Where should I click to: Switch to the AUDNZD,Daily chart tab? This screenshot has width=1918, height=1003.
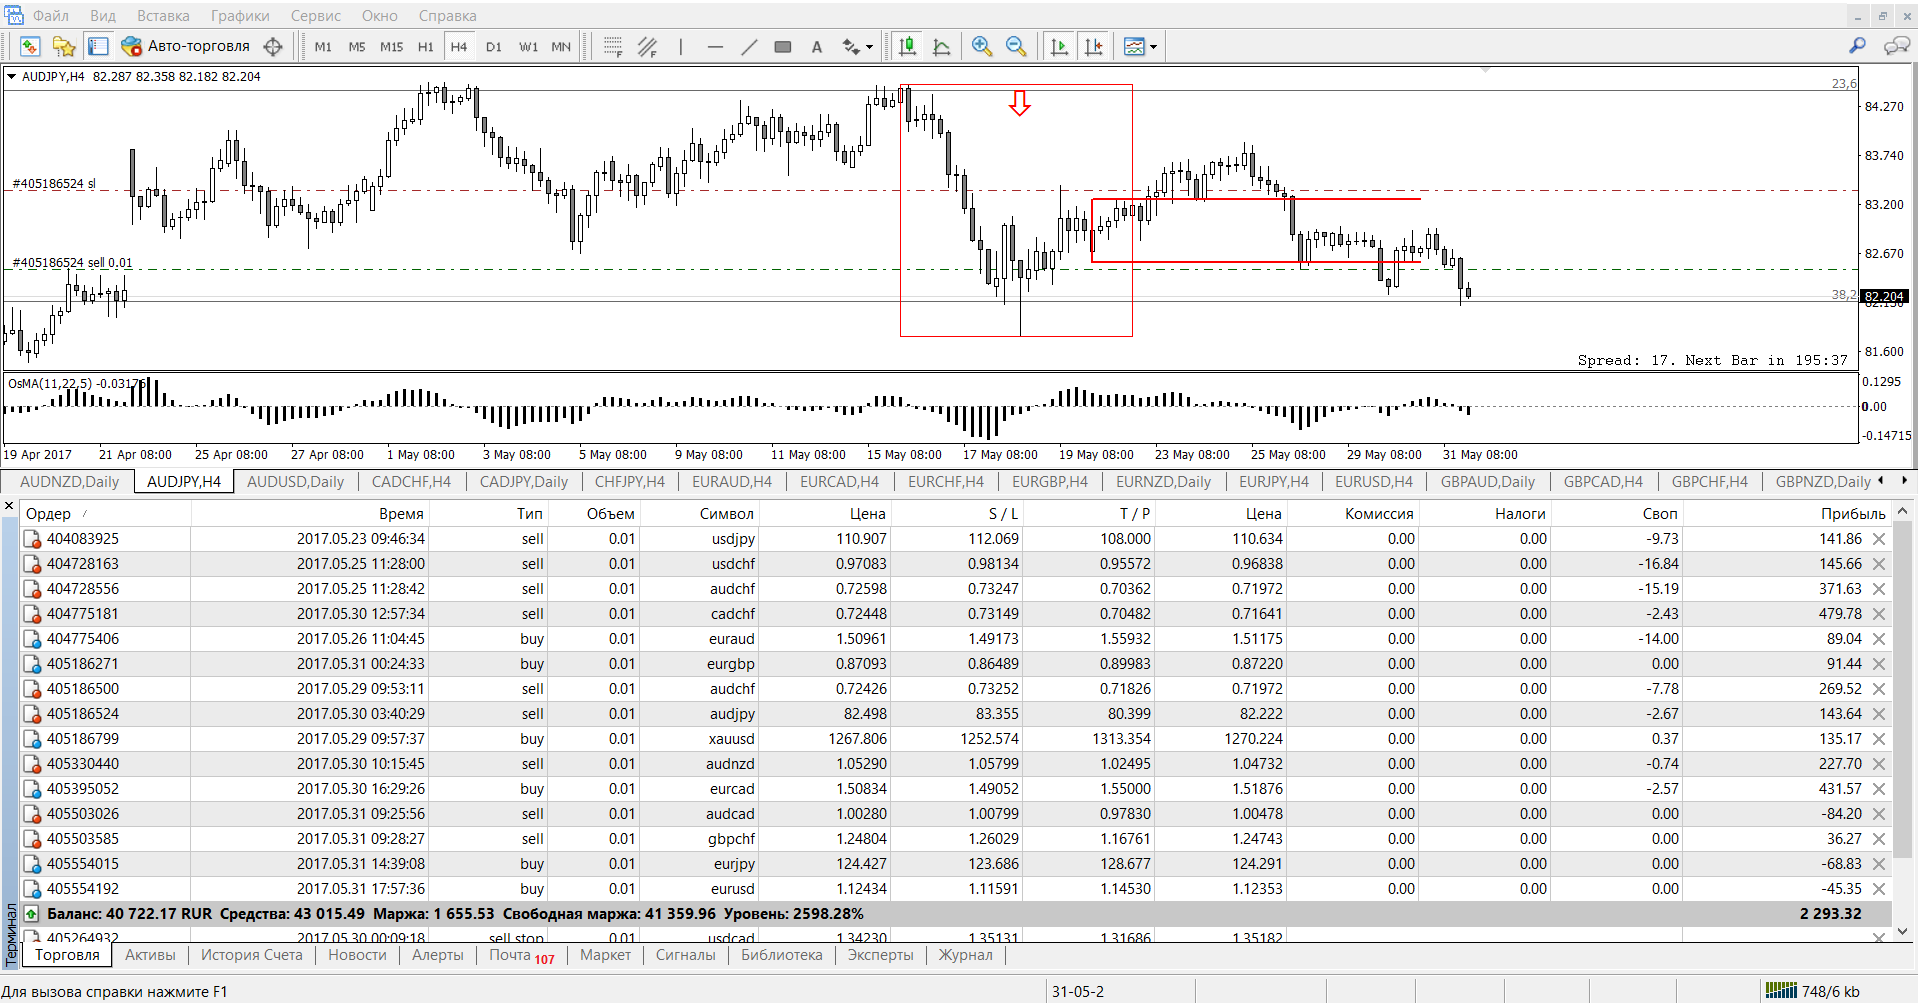coord(69,482)
